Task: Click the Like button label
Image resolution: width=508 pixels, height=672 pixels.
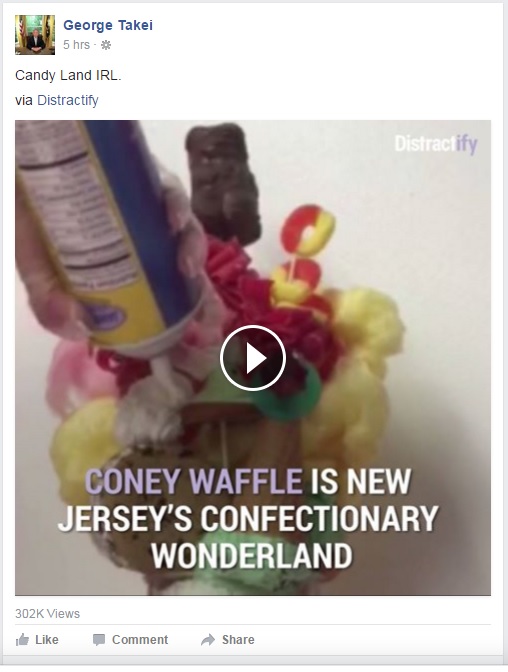Action: 47,640
